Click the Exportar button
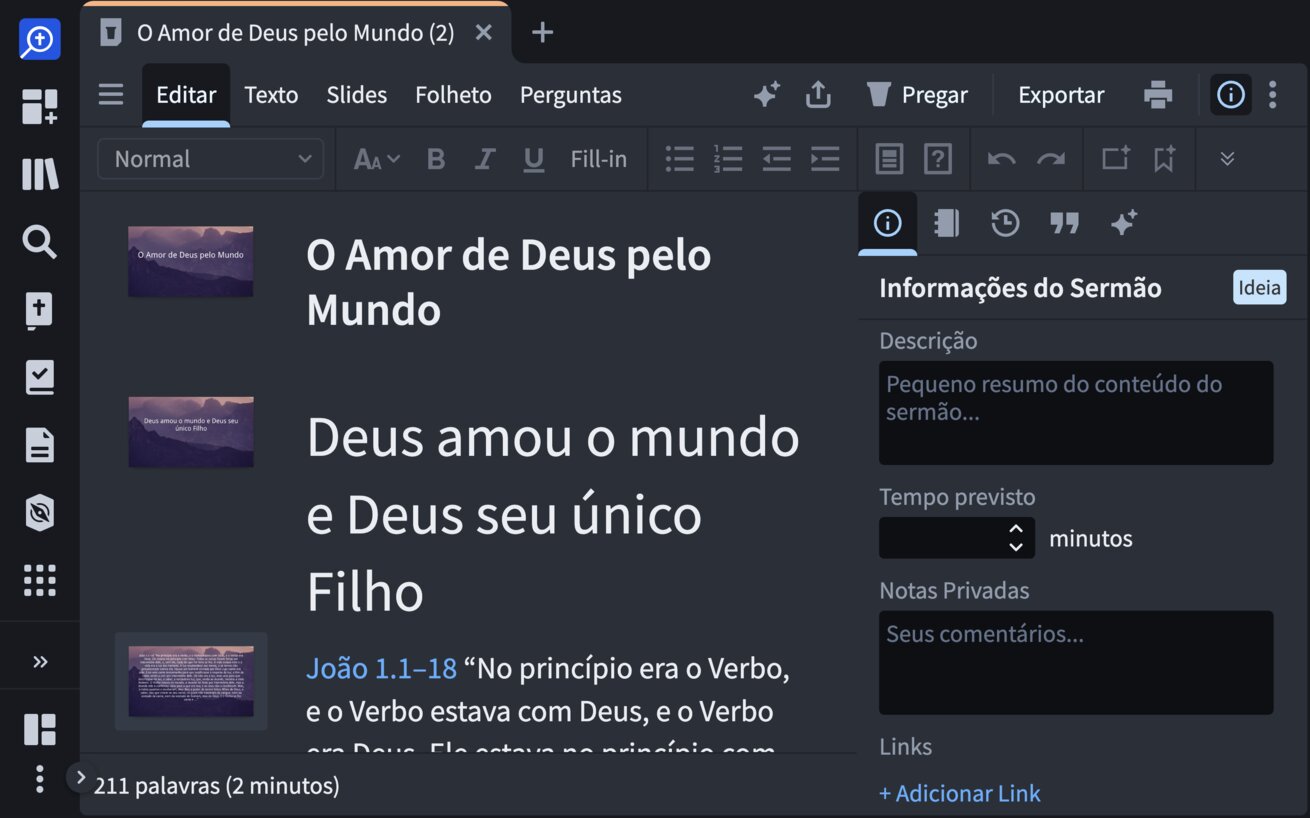 pyautogui.click(x=1061, y=95)
